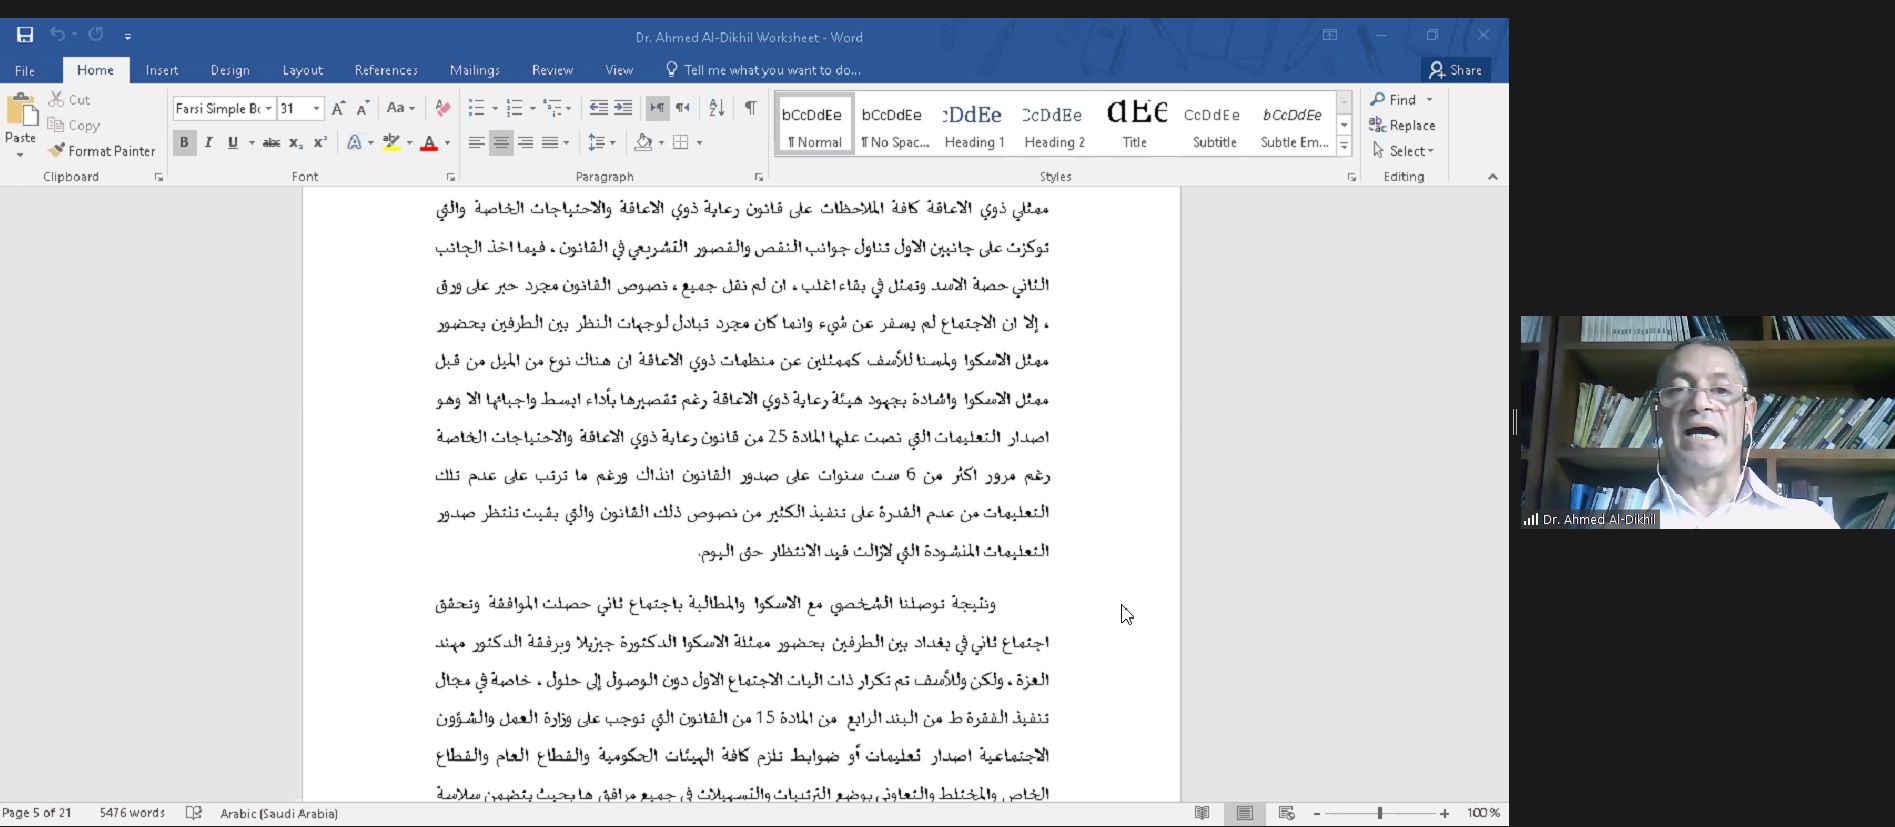1895x827 pixels.
Task: Apply red font color
Action: 429,143
